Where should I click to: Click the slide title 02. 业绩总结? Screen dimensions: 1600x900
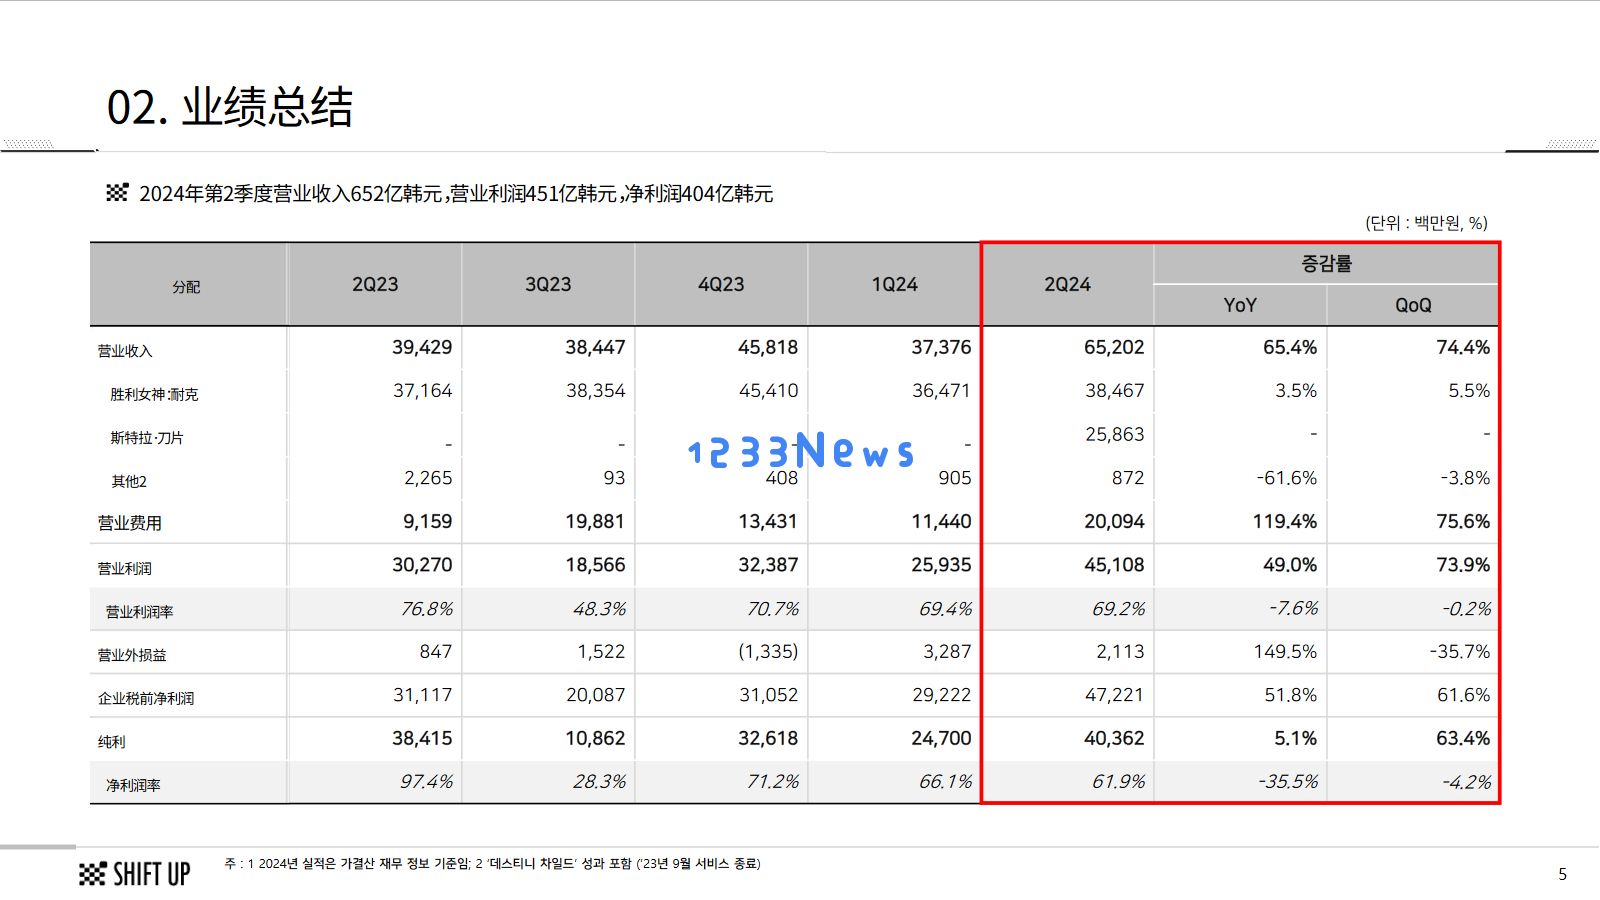click(230, 107)
